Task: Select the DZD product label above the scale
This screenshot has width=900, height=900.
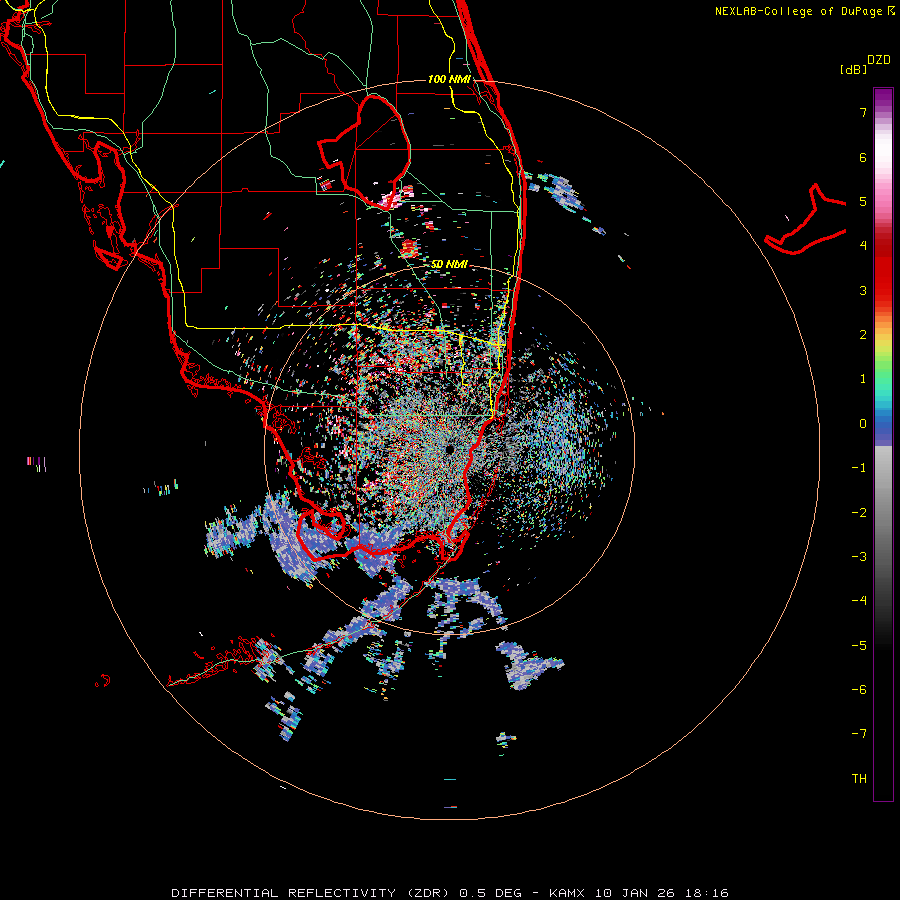Action: pyautogui.click(x=879, y=60)
